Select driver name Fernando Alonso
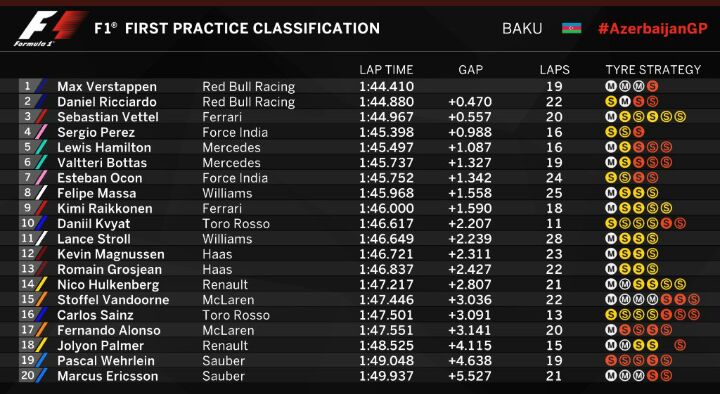The width and height of the screenshot is (720, 394). tap(109, 330)
